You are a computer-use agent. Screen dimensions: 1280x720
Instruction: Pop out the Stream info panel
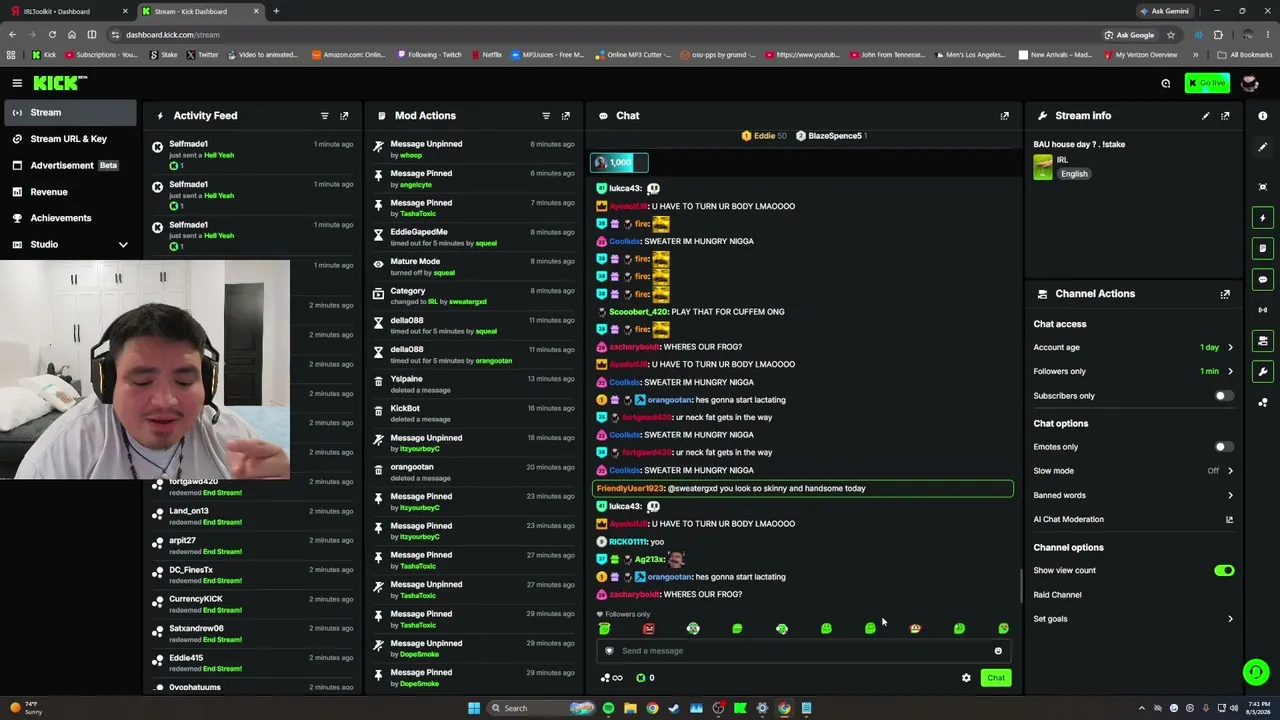tap(1225, 116)
